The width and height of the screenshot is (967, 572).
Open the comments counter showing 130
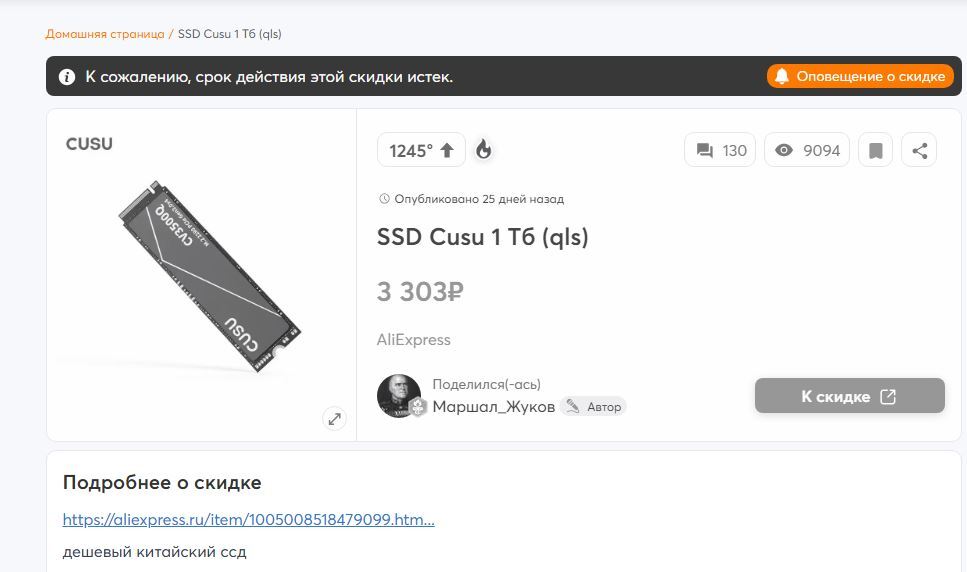pos(720,150)
